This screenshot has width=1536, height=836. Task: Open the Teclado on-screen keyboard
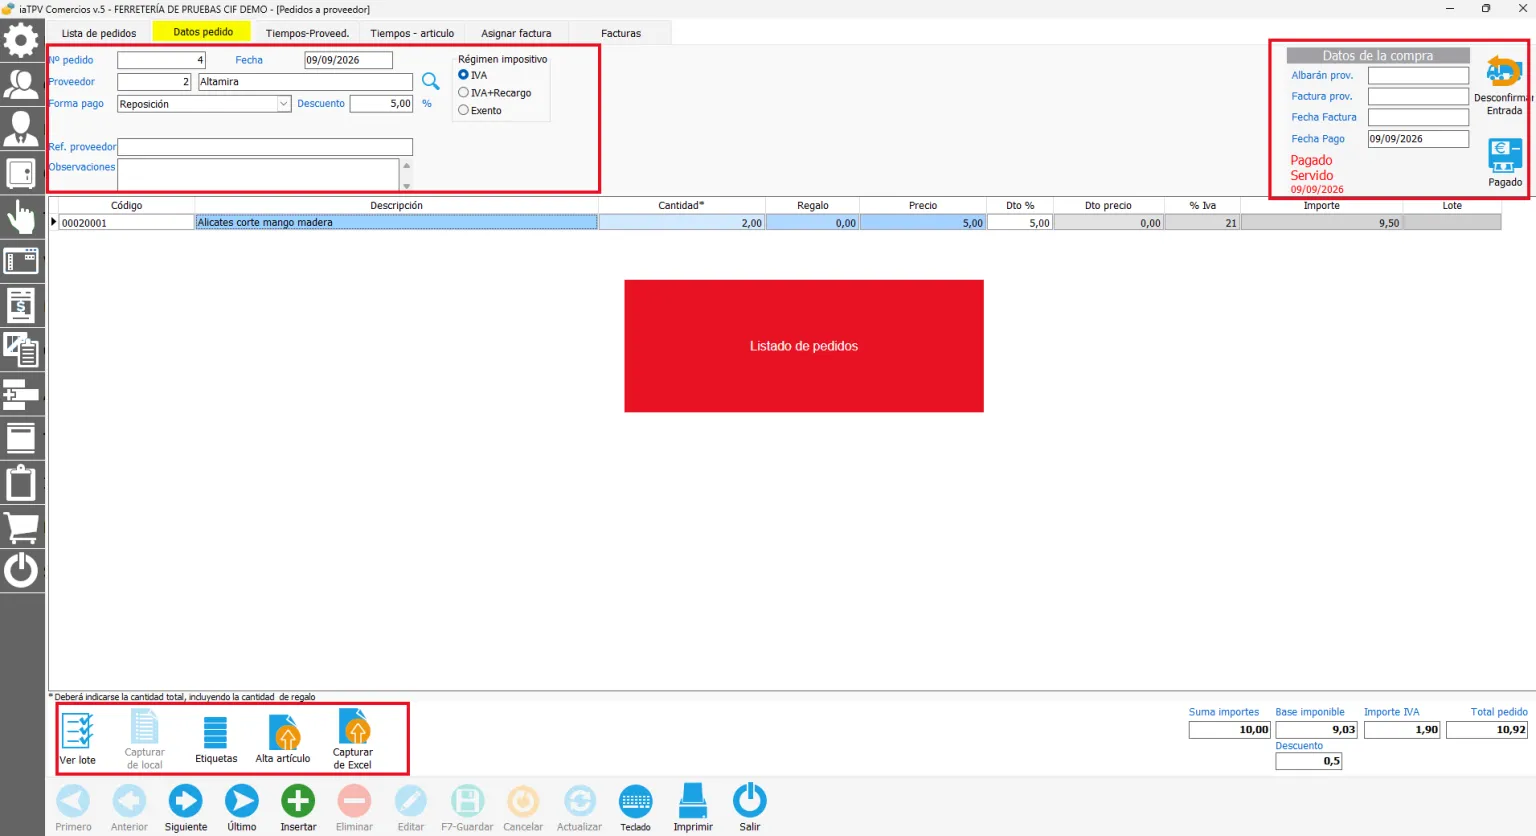click(636, 808)
